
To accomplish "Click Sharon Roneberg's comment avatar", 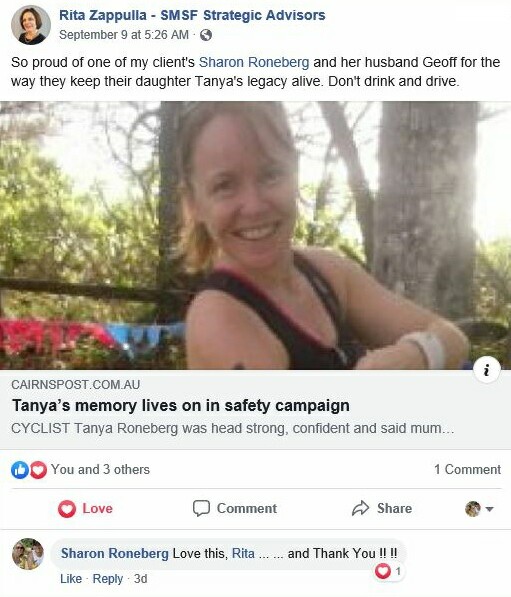I will 28,554.
